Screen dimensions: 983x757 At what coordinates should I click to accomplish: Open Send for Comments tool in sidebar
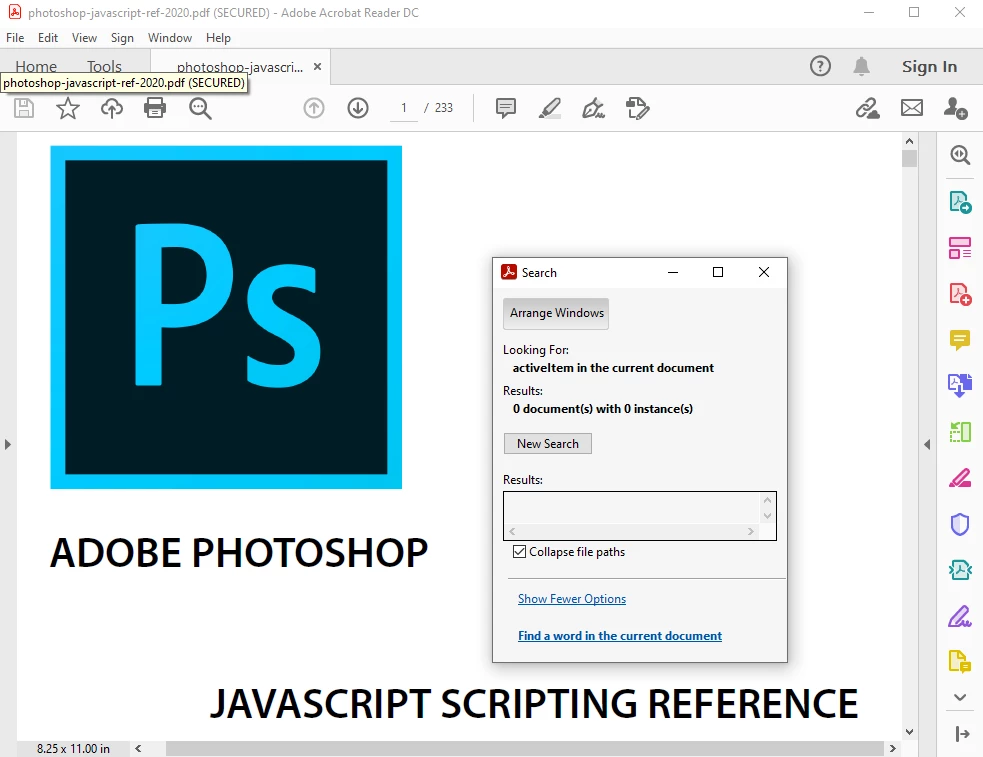(x=960, y=661)
